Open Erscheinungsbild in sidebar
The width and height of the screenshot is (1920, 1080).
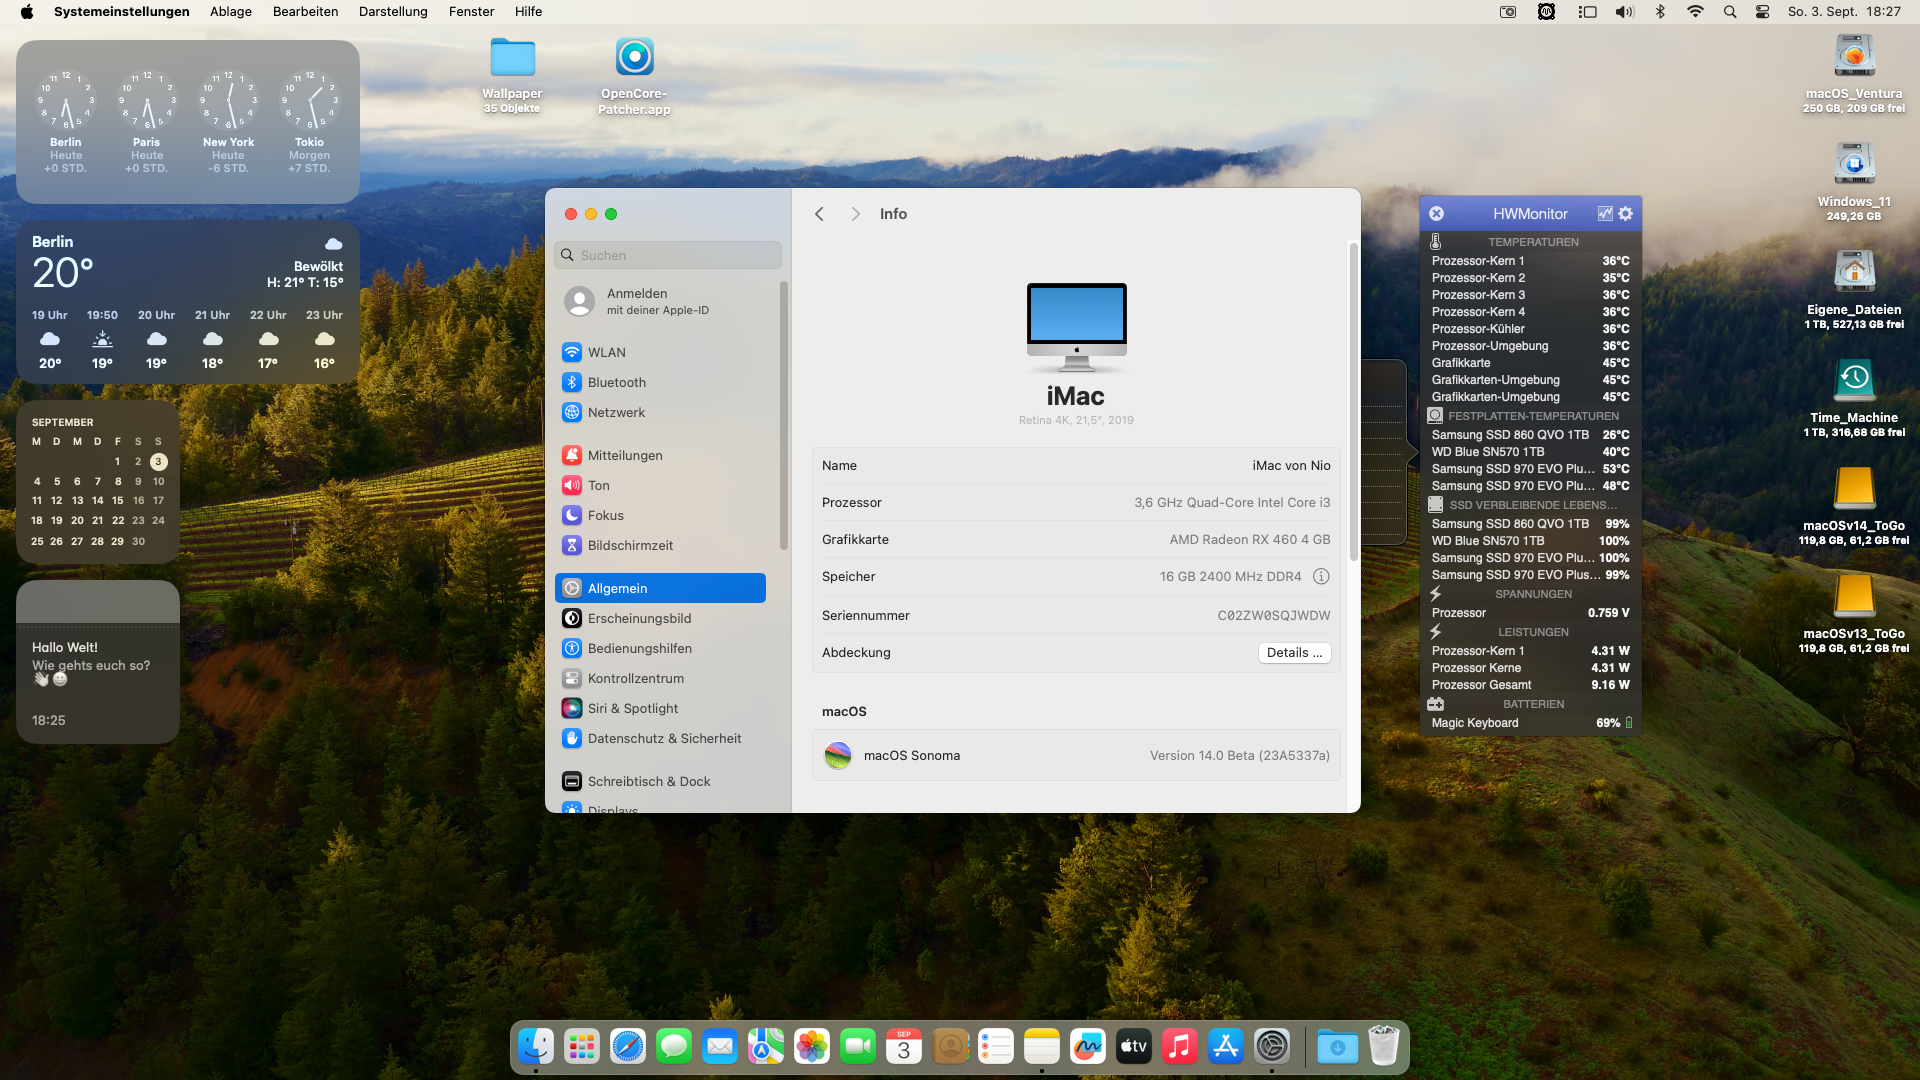[x=660, y=618]
